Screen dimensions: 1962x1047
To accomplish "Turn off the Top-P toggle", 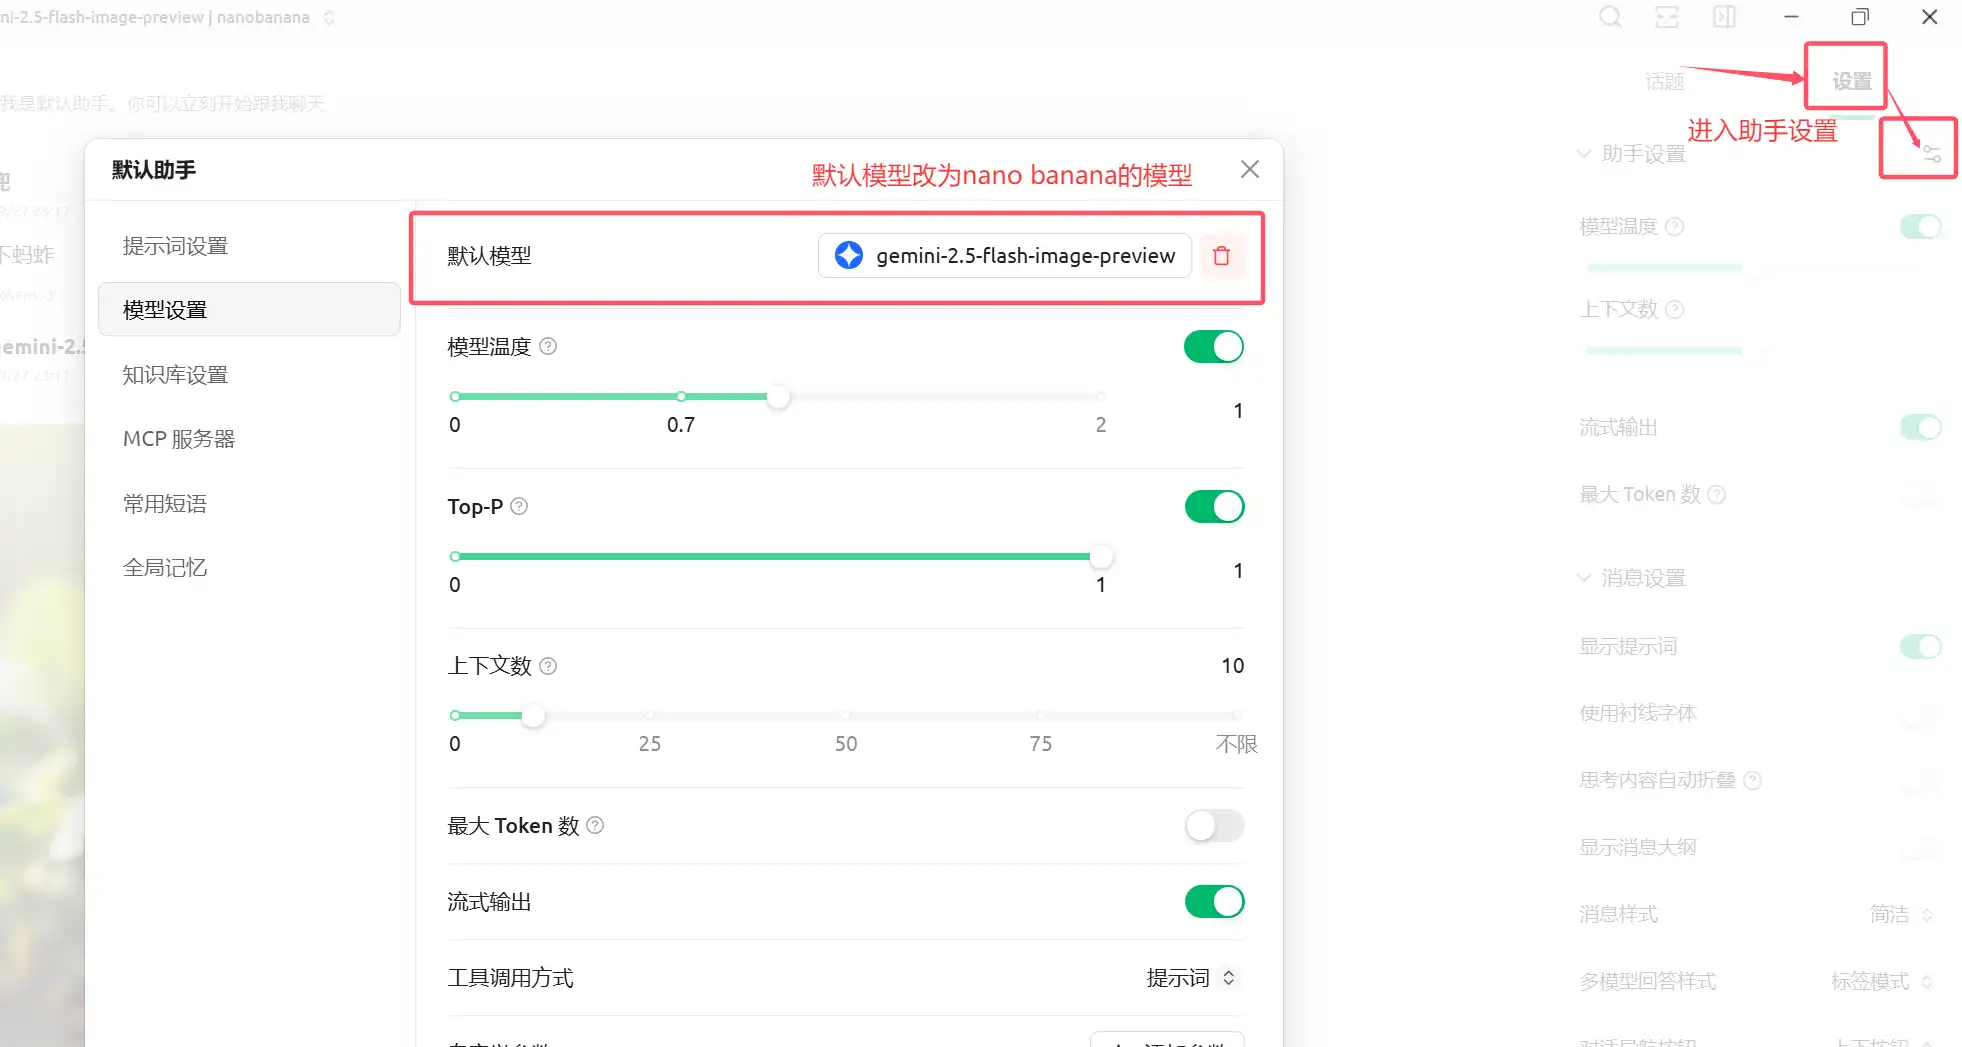I will [x=1214, y=507].
